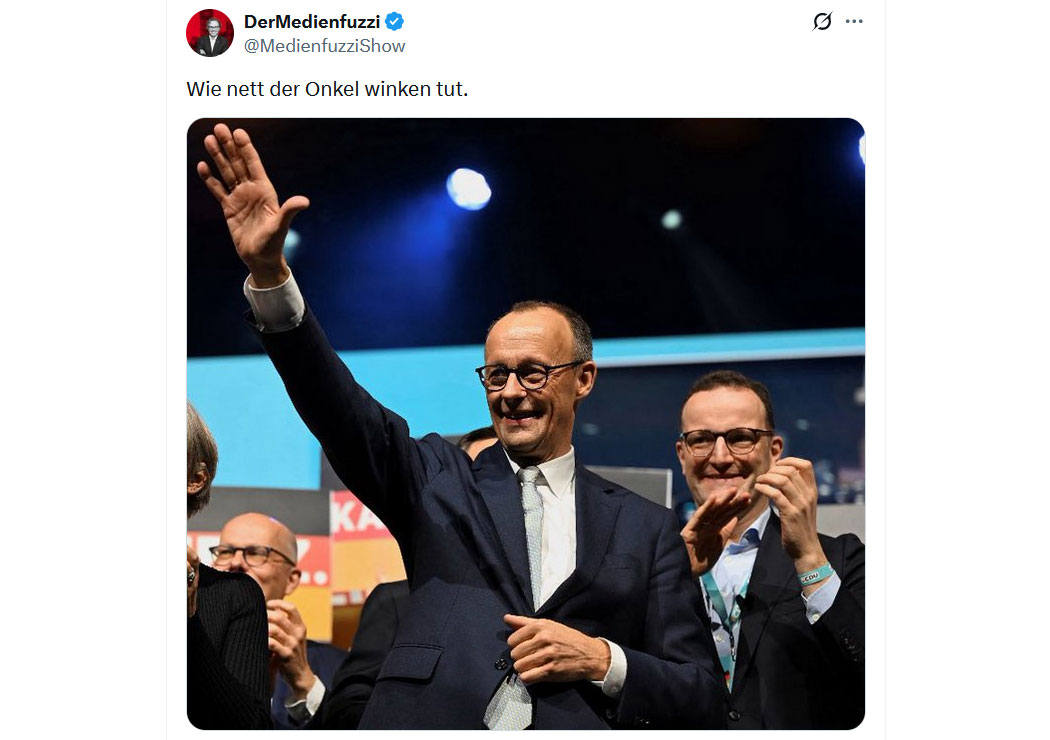The image size is (1050, 740).
Task: Click the white shirt cuff on raised arm
Action: 275,303
